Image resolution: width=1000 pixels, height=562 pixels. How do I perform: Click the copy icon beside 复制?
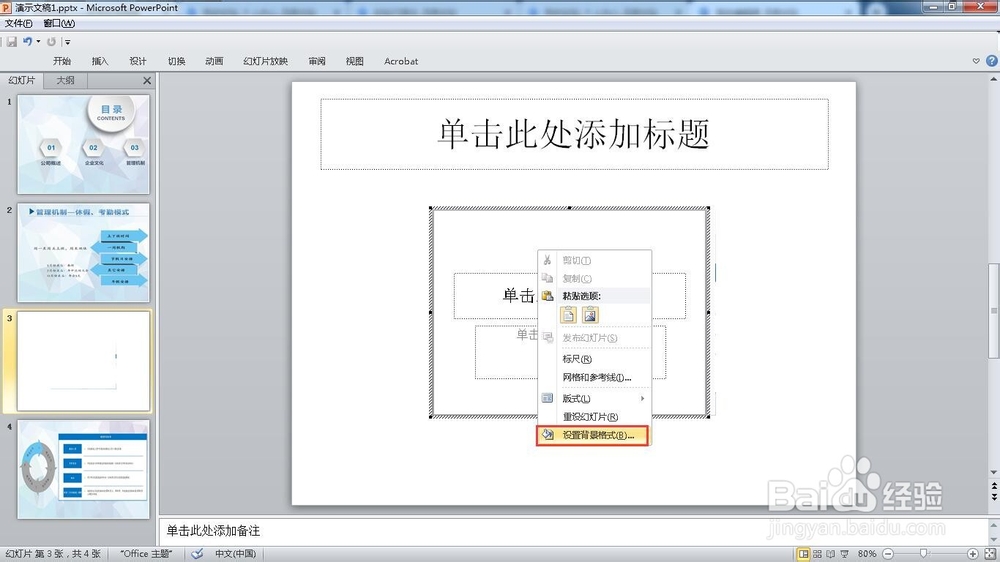tap(547, 278)
